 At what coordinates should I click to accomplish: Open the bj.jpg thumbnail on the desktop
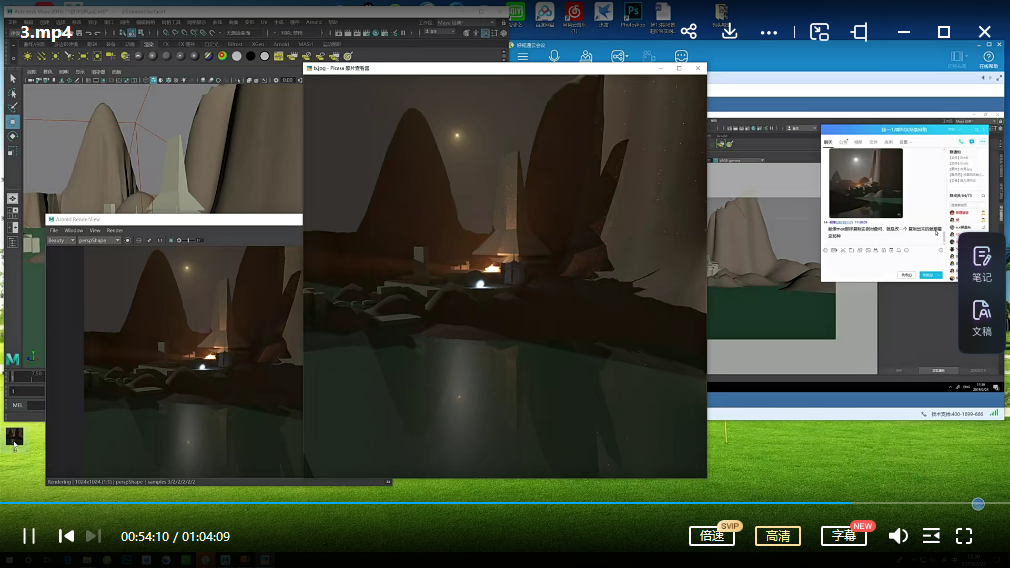click(14, 438)
